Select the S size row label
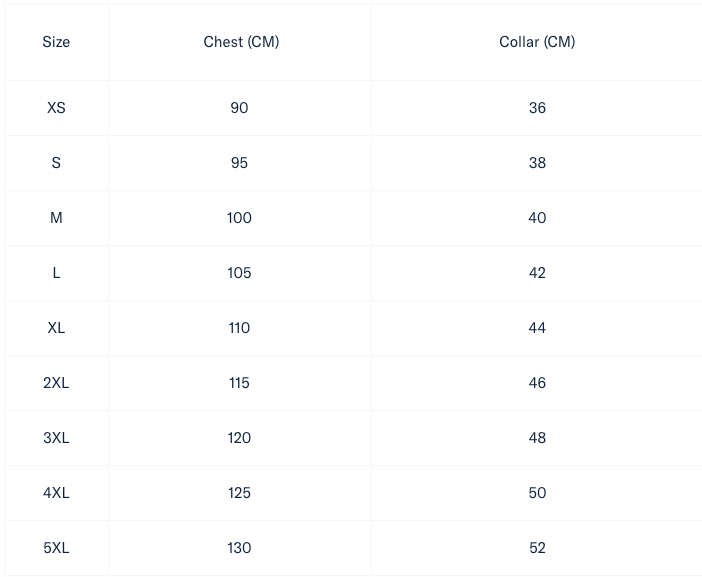 [56, 163]
